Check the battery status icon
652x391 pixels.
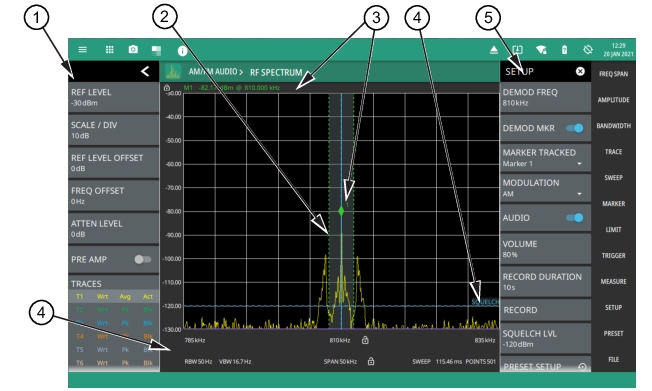tap(564, 50)
